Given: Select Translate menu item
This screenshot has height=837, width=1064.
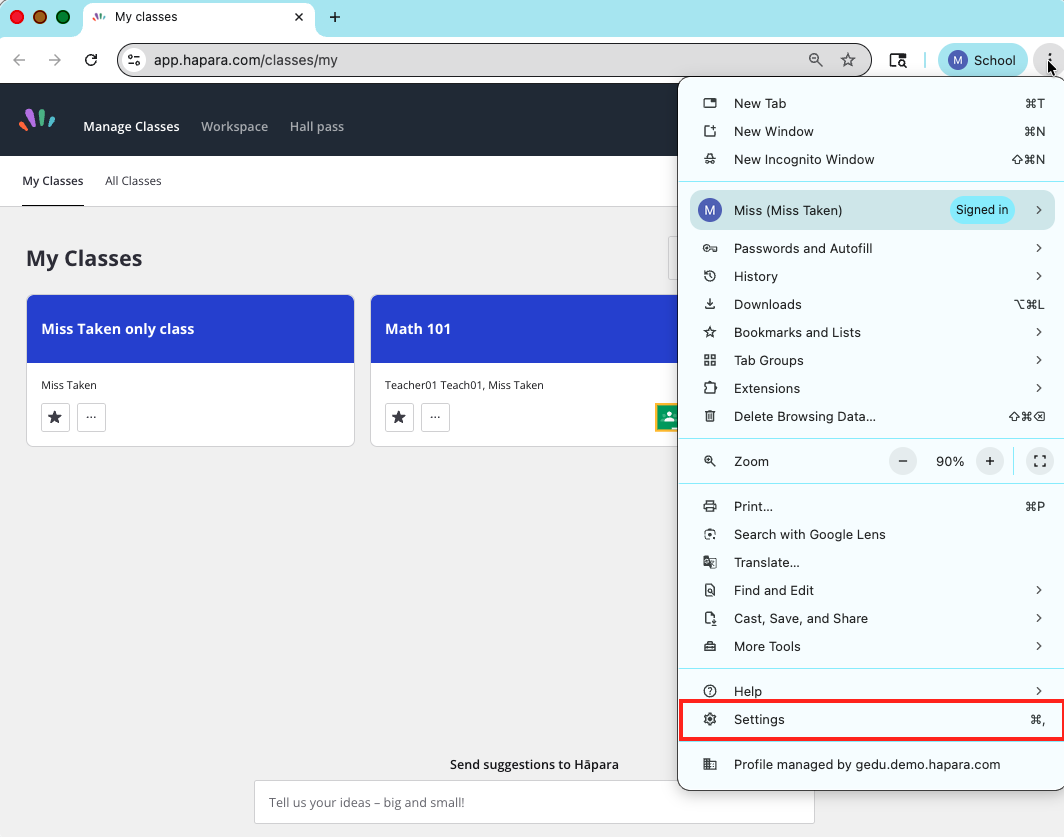Looking at the screenshot, I should (x=871, y=563).
